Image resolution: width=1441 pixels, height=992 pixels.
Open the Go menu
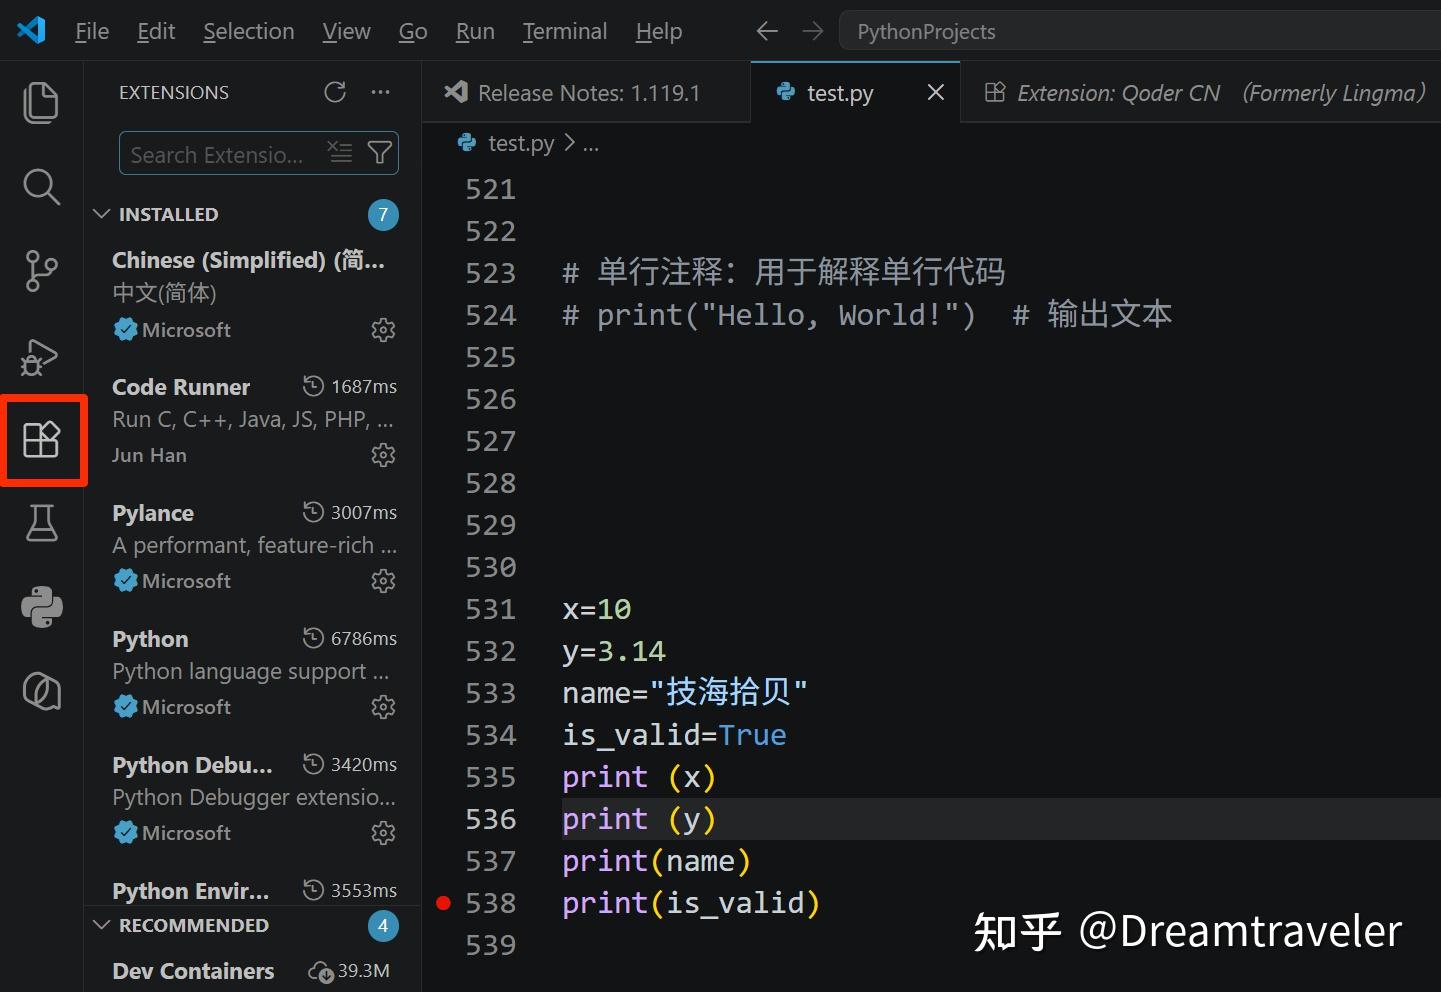tap(413, 31)
